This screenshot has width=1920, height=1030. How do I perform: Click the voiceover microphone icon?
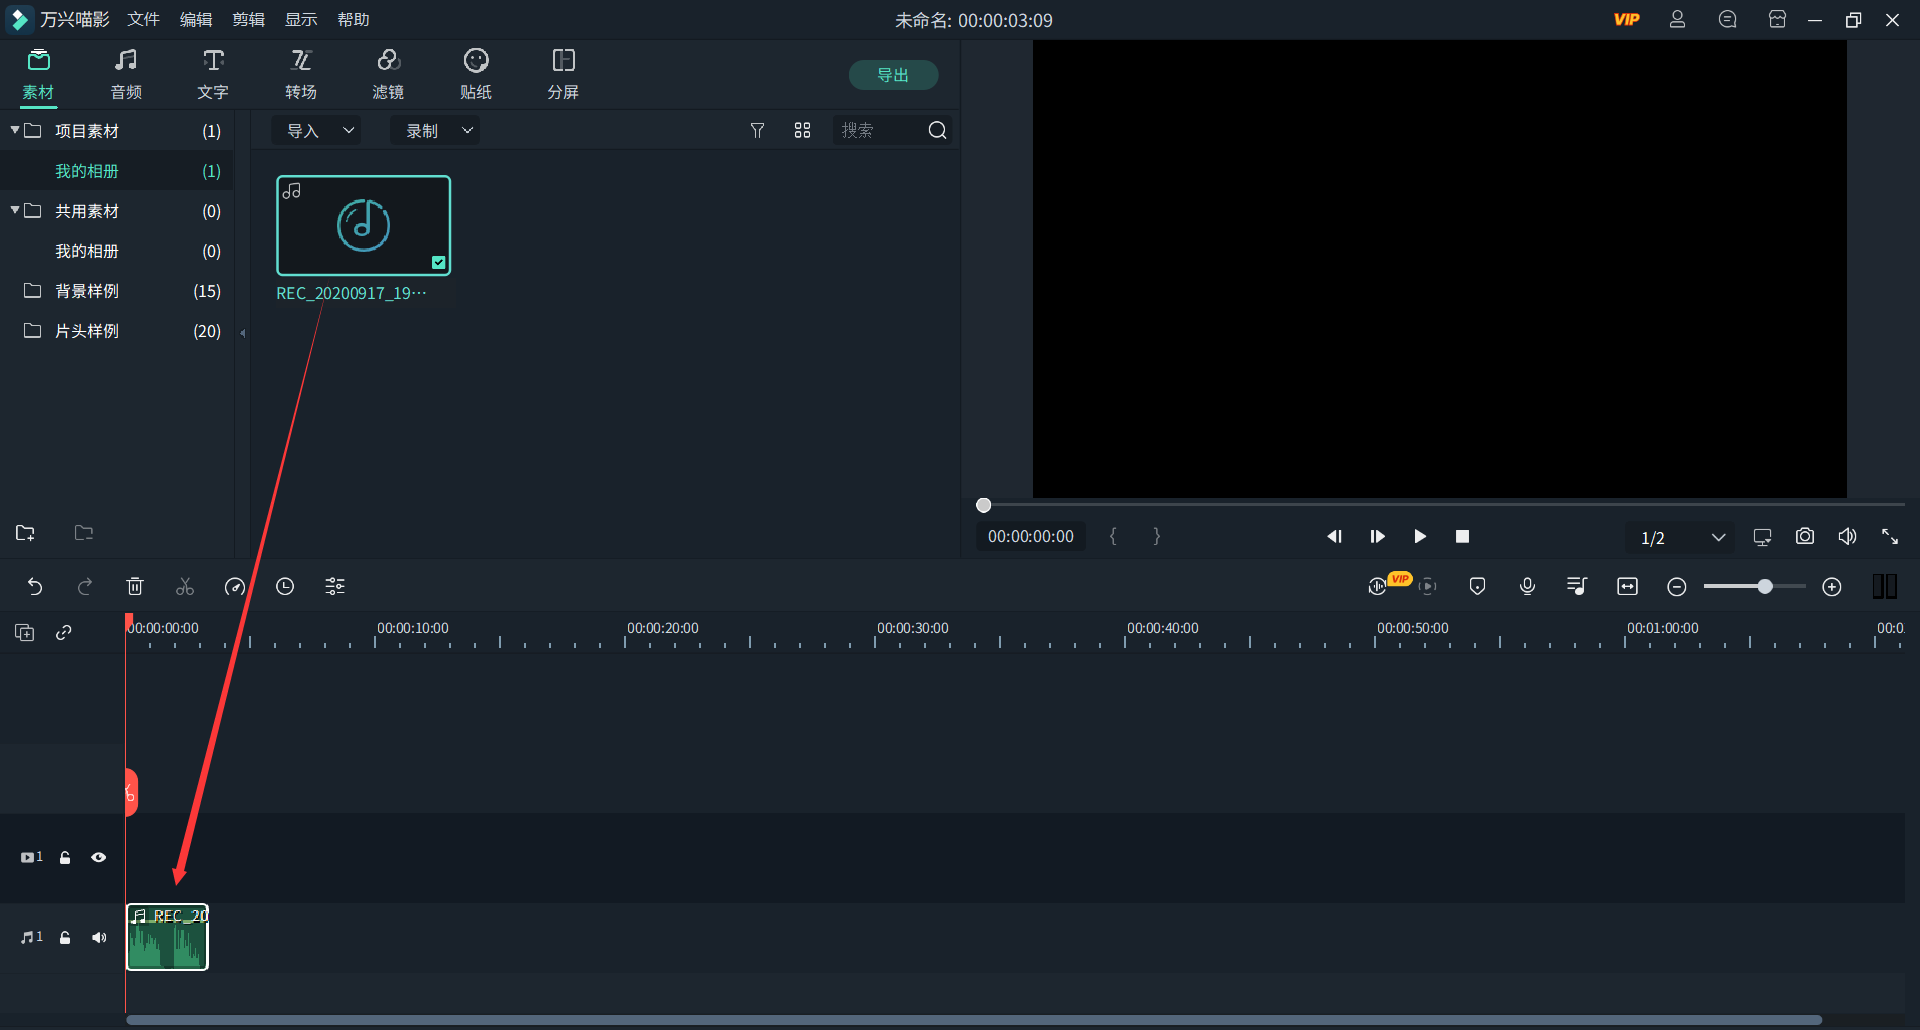(1527, 587)
